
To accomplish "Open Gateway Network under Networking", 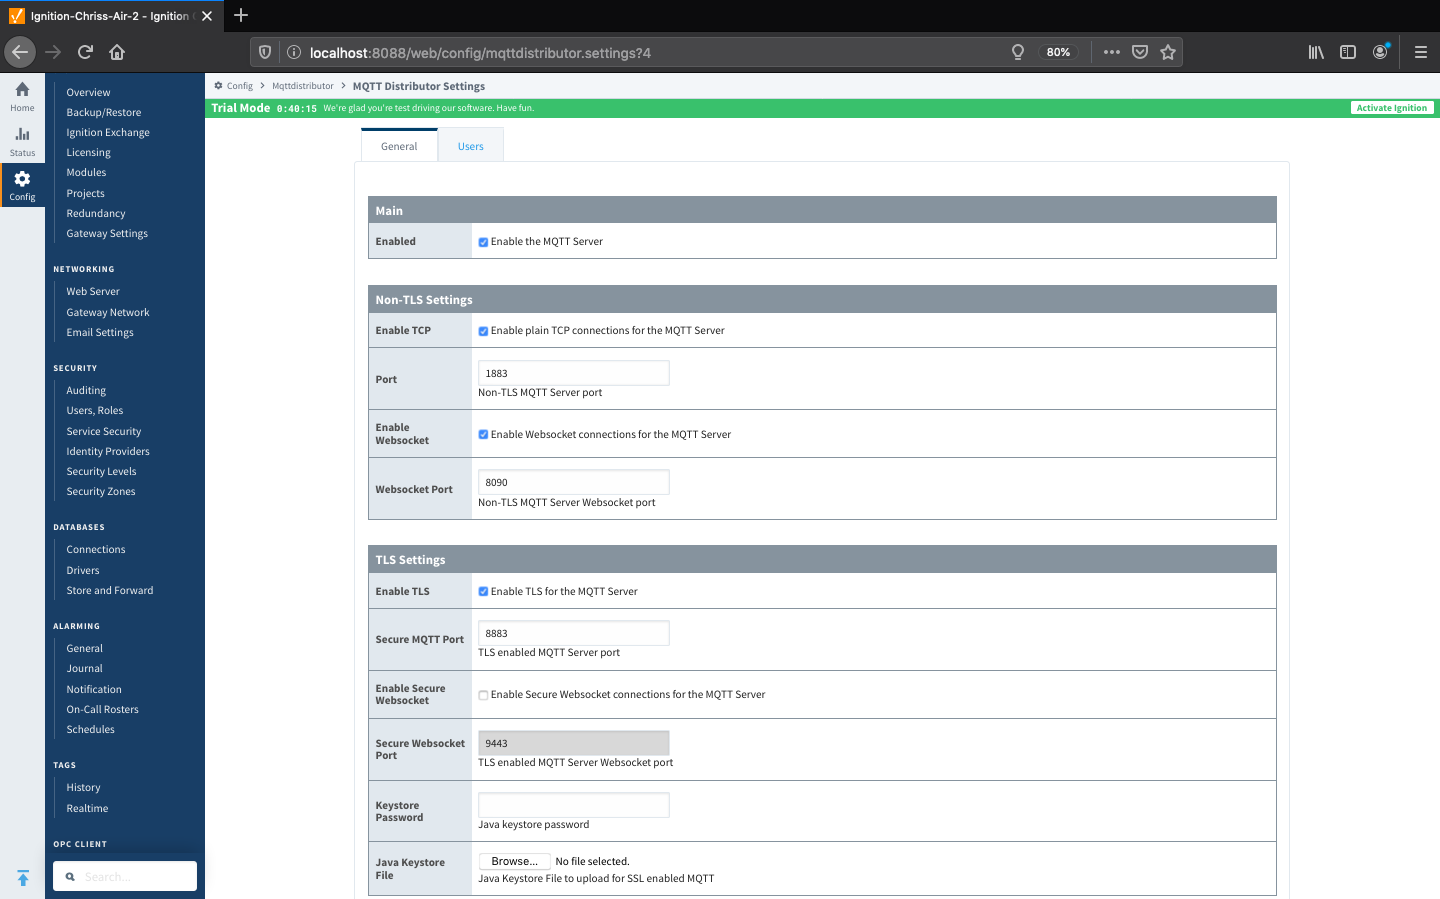I will pyautogui.click(x=108, y=312).
